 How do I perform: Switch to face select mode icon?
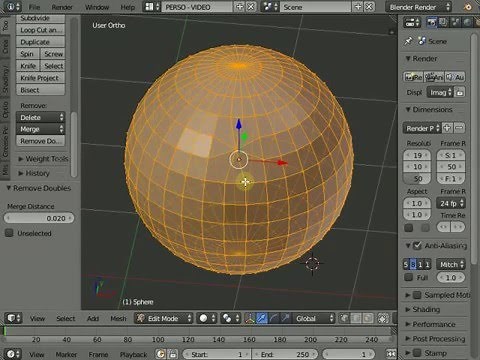[x=368, y=318]
